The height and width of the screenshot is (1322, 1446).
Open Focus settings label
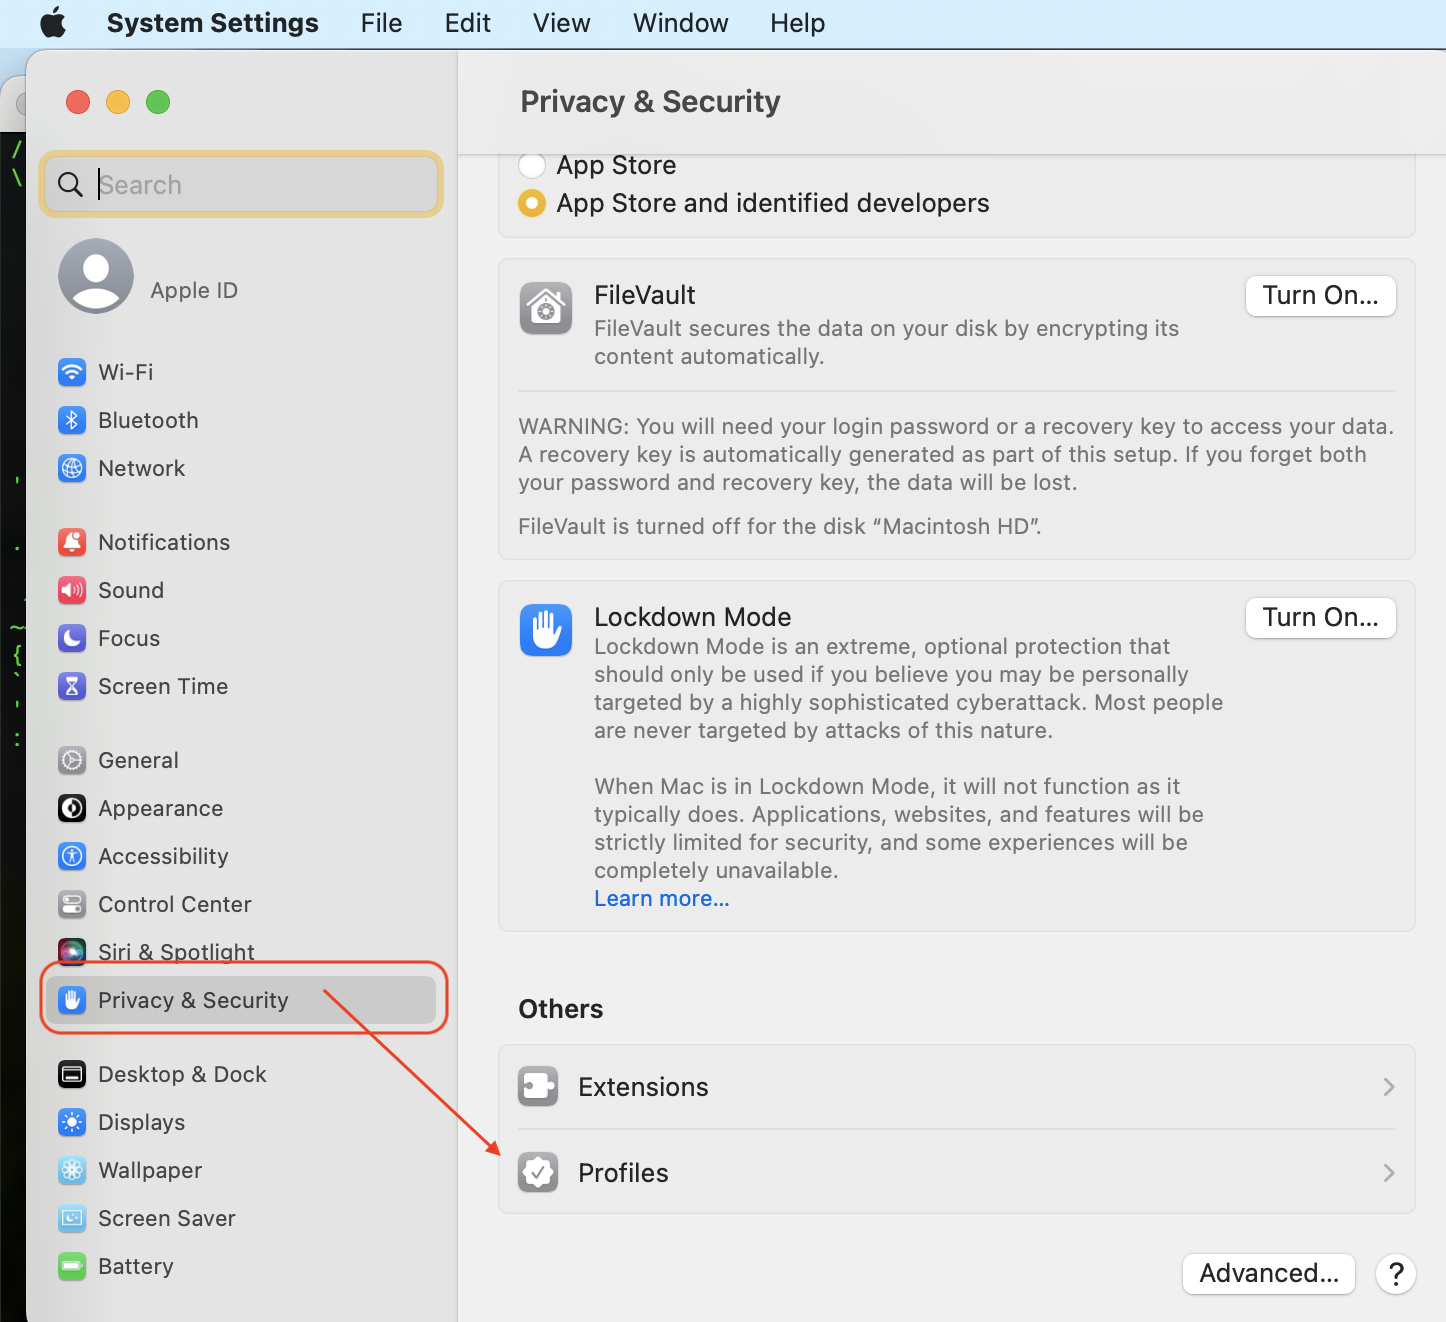(129, 638)
